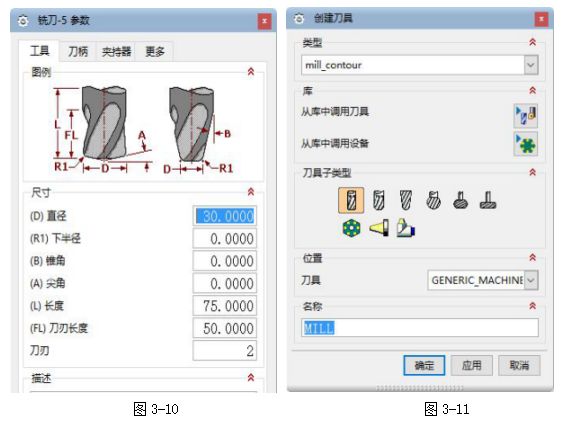Click the (R1) 下半径 field

point(225,239)
